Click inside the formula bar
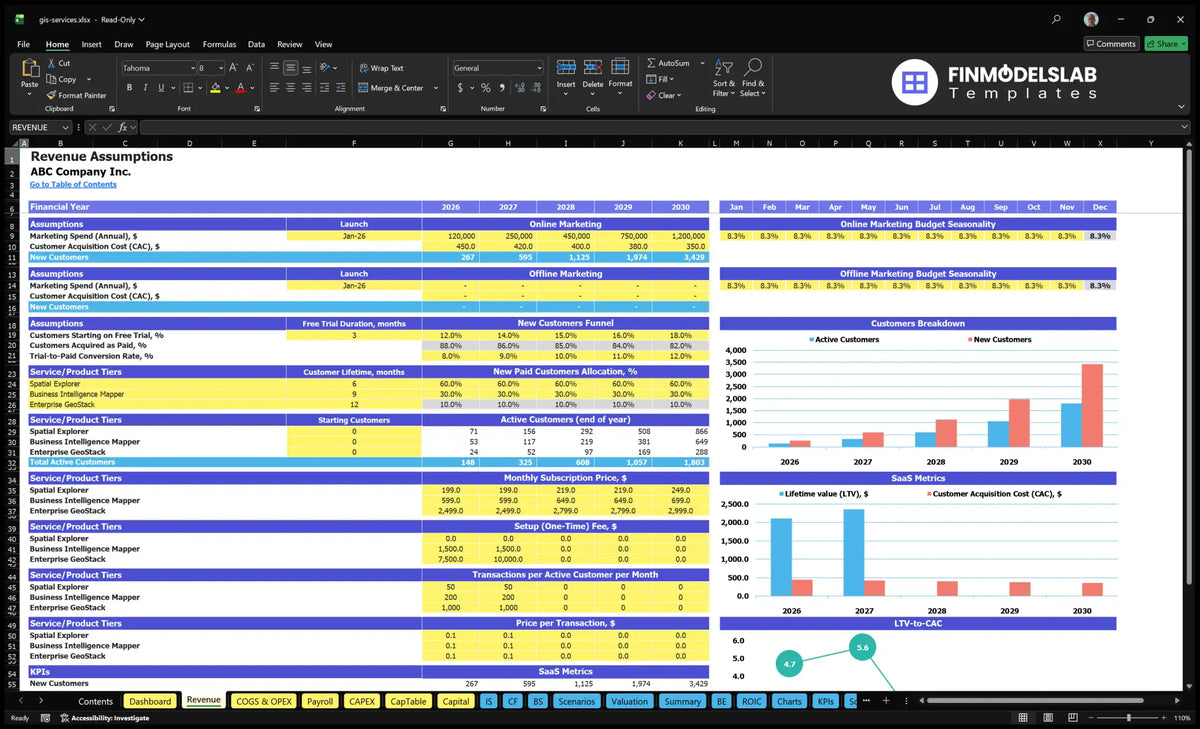1200x729 pixels. 664,127
